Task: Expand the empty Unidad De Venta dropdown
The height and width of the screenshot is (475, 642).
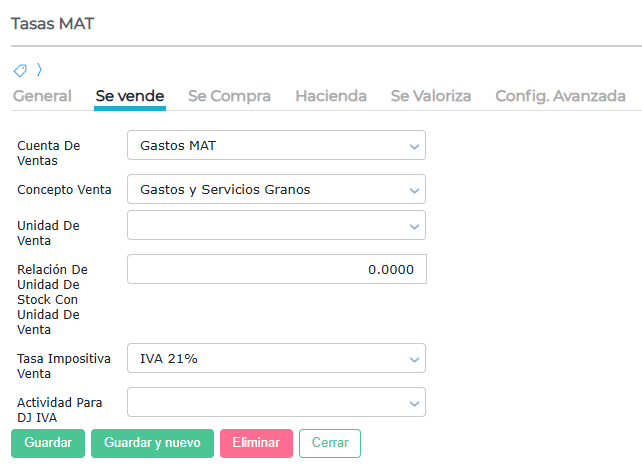Action: (x=276, y=226)
